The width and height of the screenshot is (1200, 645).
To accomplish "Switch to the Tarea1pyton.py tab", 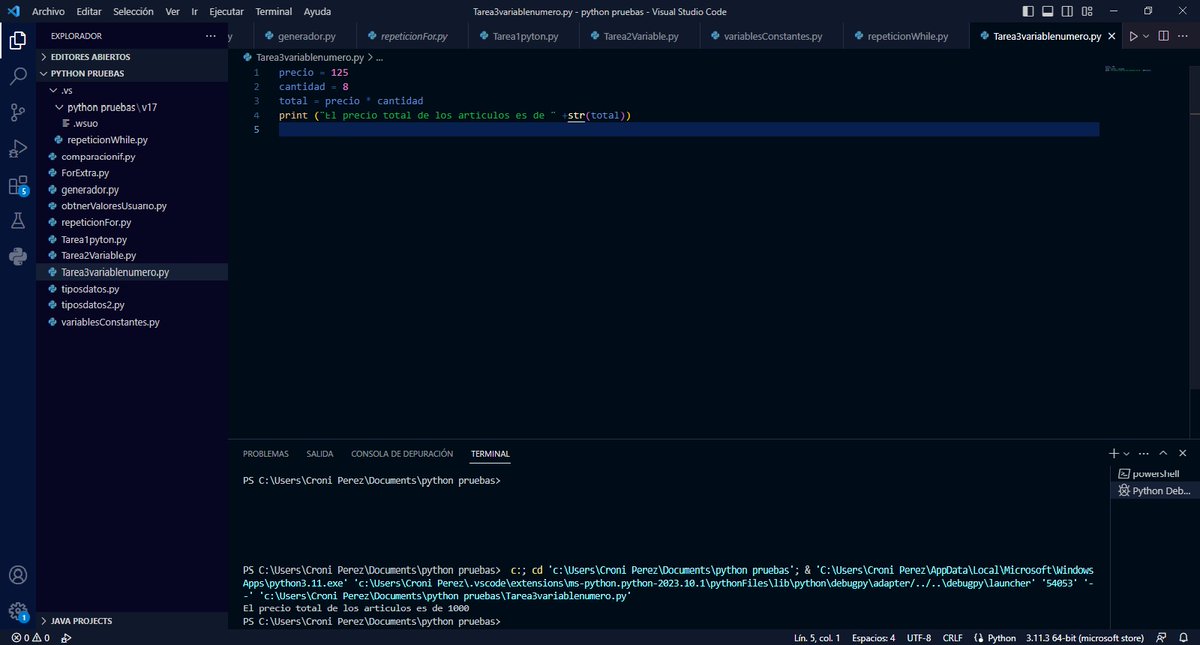I will pos(523,36).
